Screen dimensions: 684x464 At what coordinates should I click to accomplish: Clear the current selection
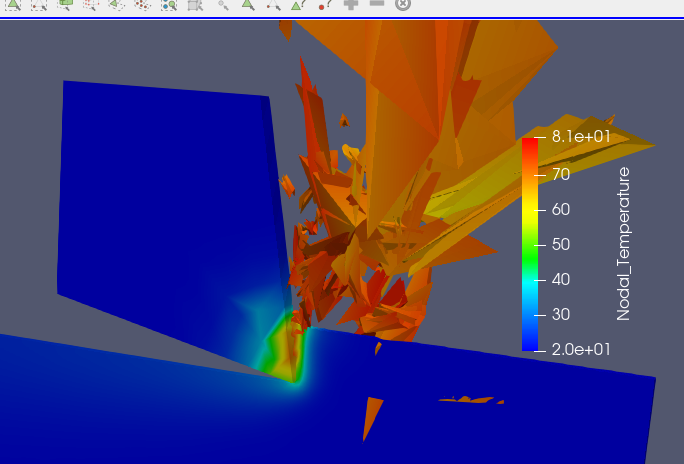pos(403,4)
